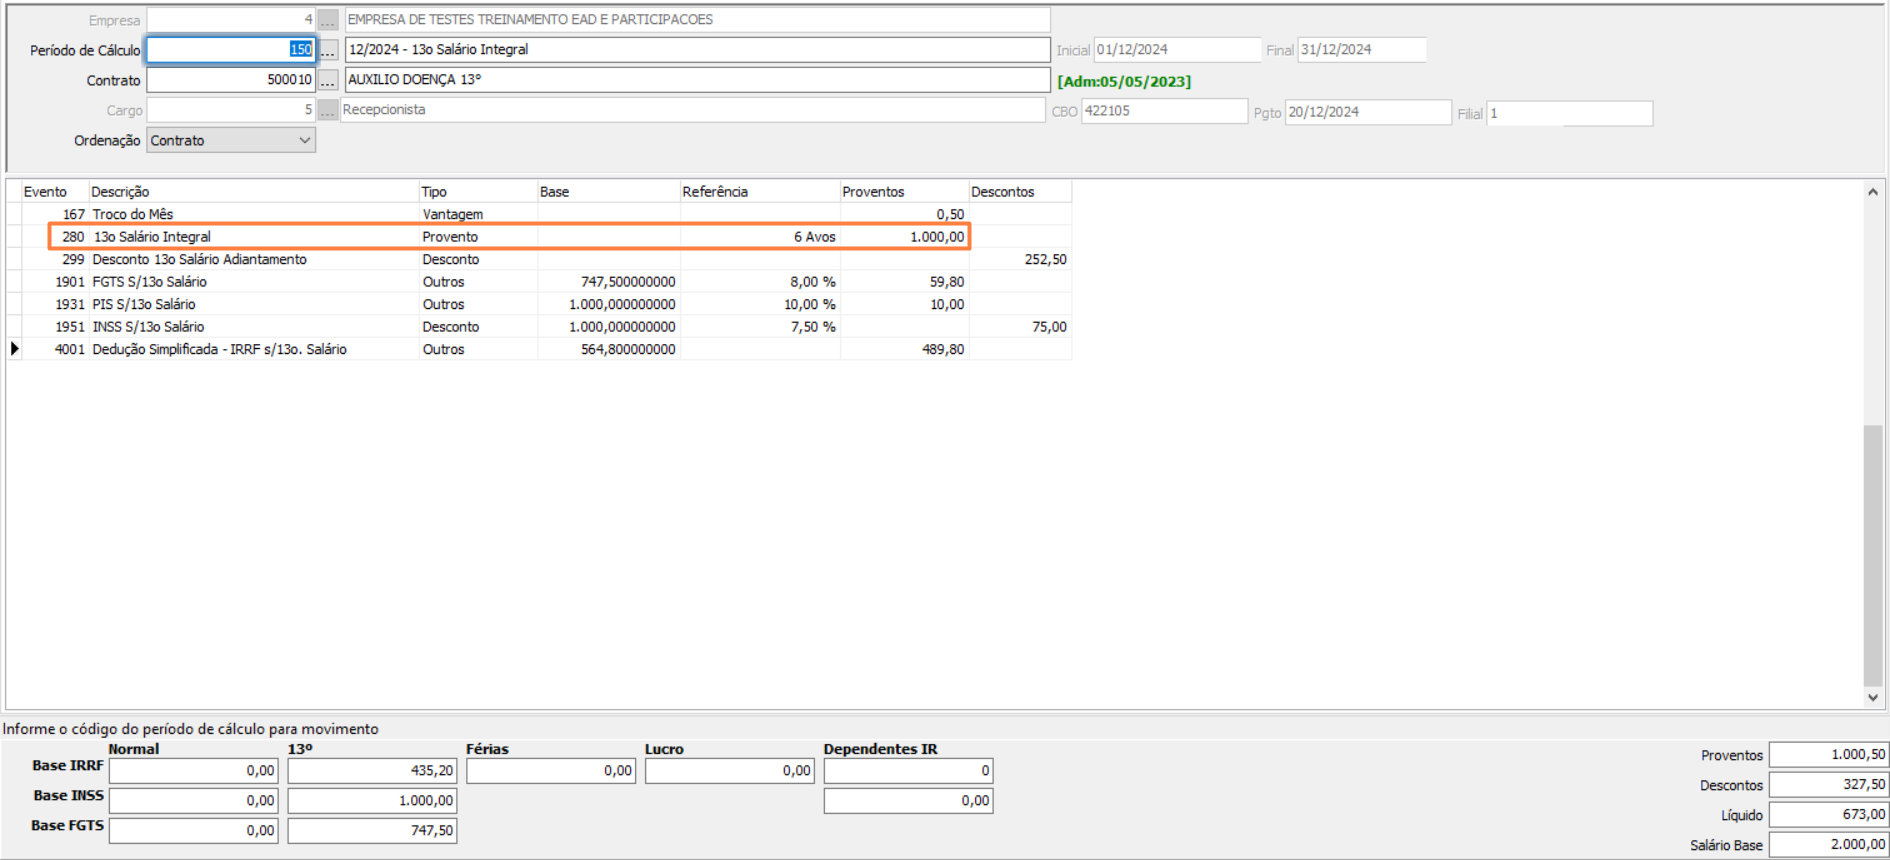Viewport: 1890px width, 860px height.
Task: Click the Cargo lookup ellipsis button
Action: (x=328, y=110)
